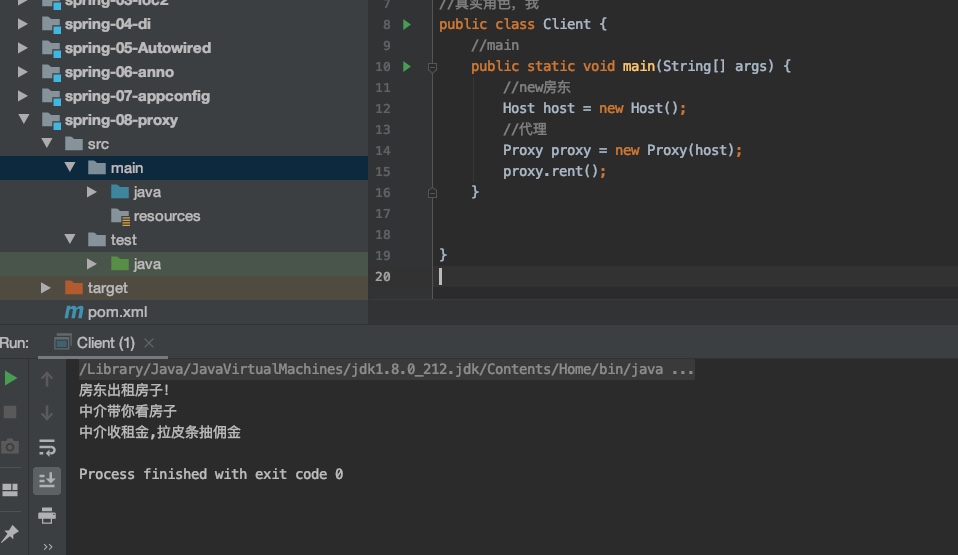This screenshot has width=958, height=555.
Task: Run Client class from gutter arrow on line 8
Action: 407,24
